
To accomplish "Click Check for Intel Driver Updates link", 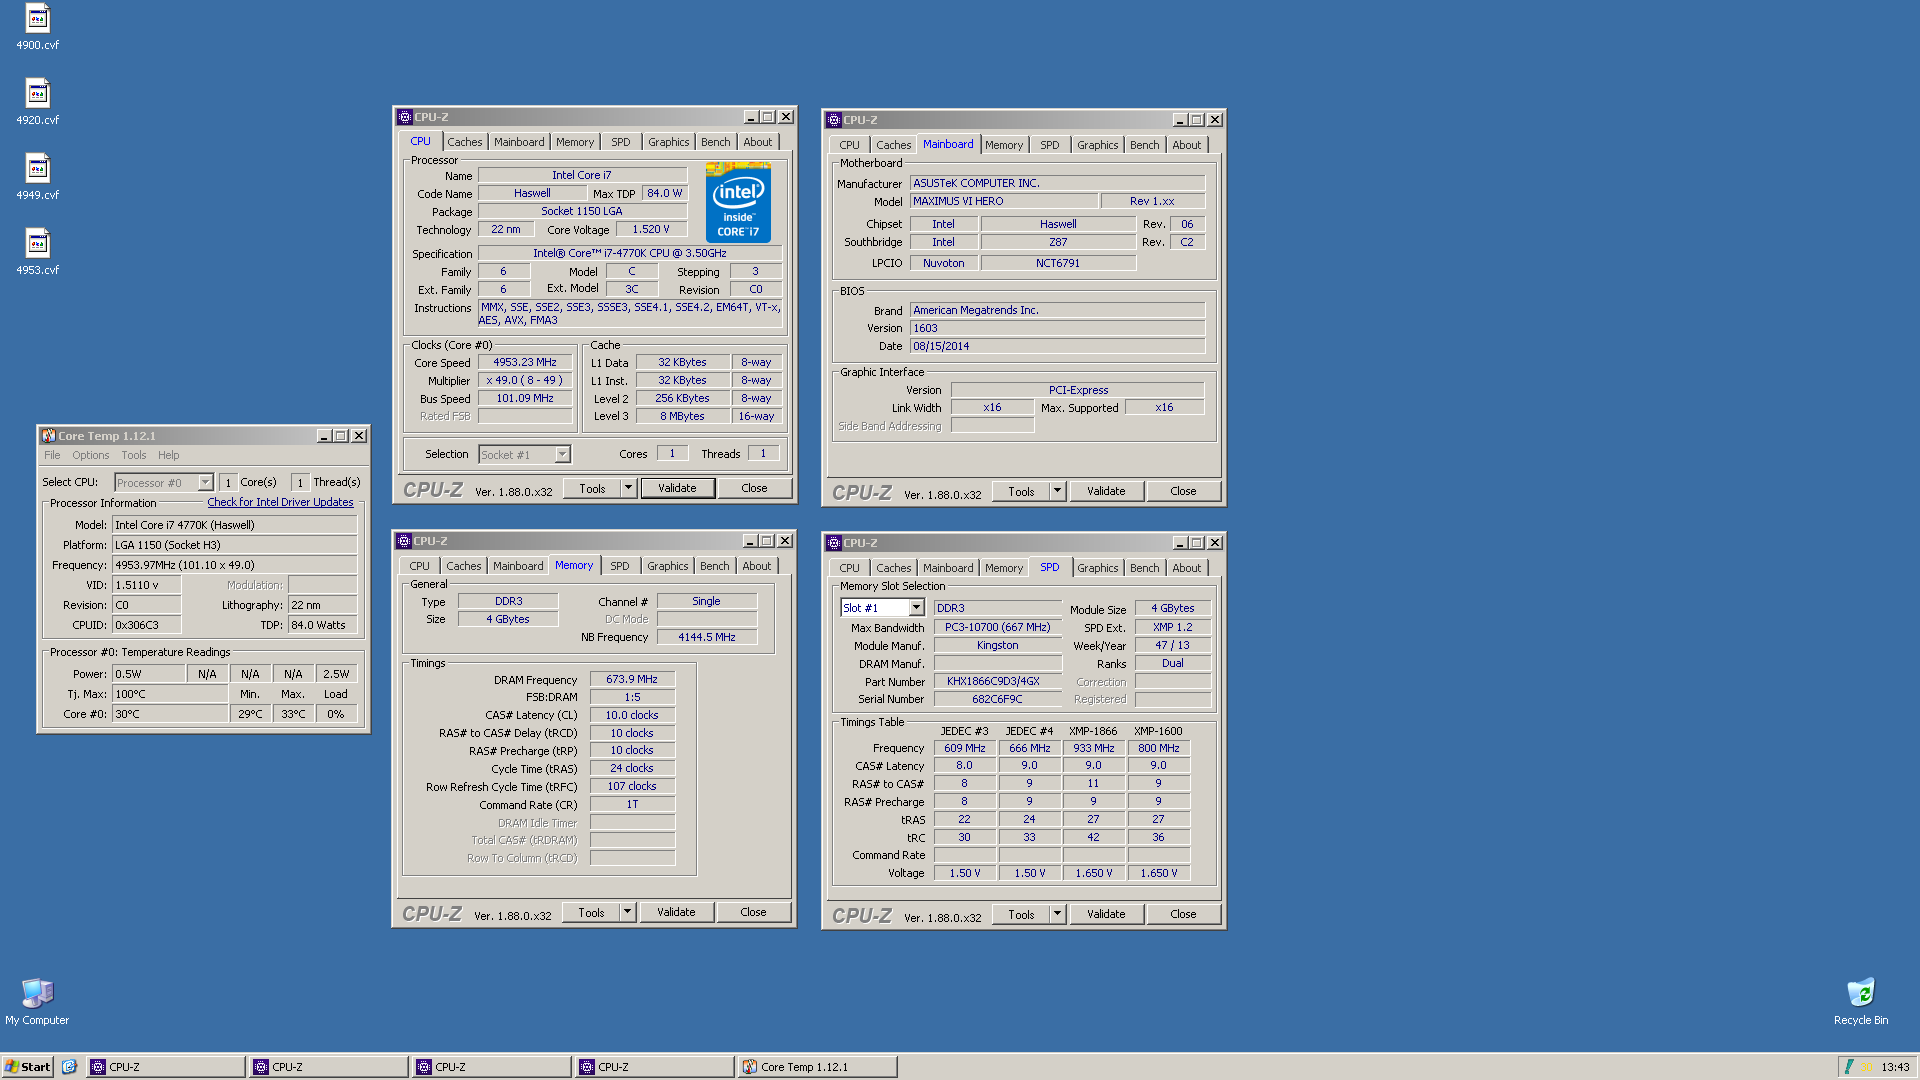I will click(x=280, y=502).
